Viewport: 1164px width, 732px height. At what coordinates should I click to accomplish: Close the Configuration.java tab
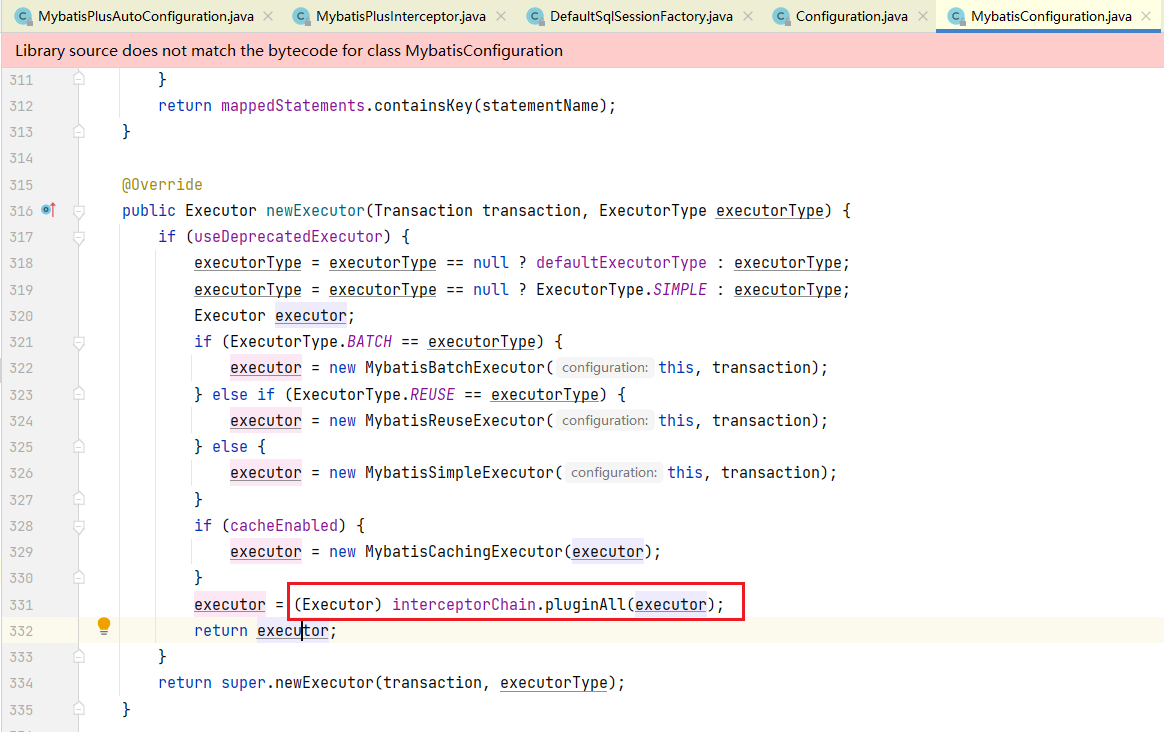pos(924,17)
